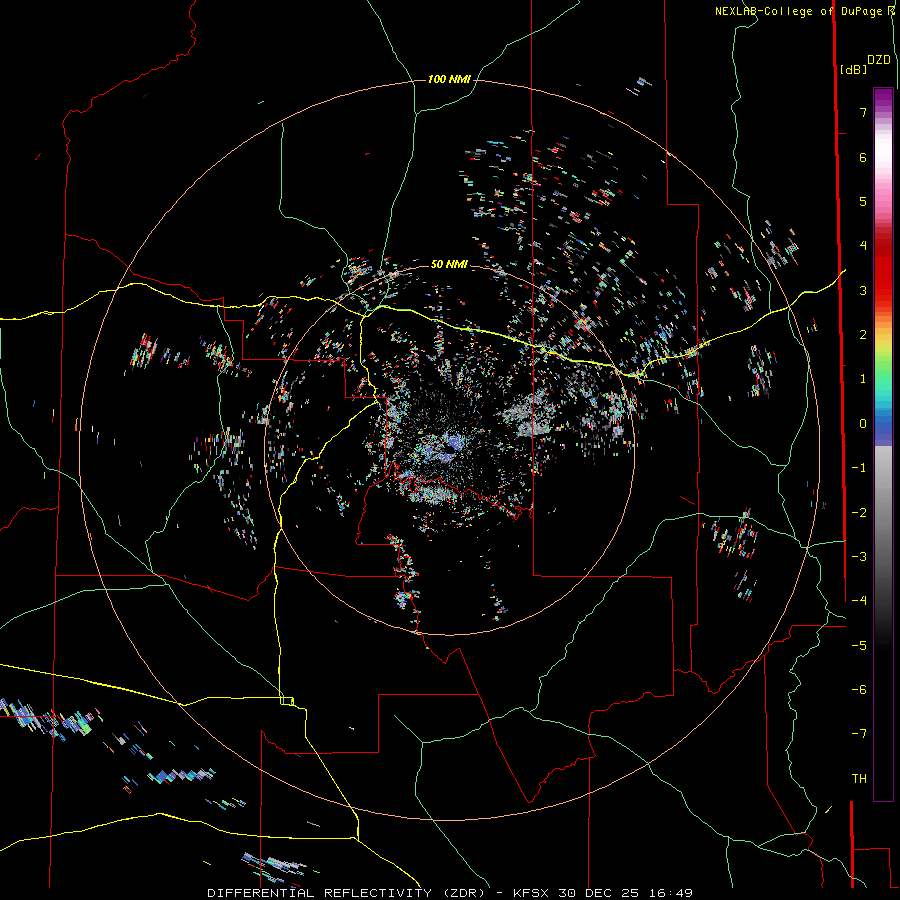Screen dimensions: 900x900
Task: Click the -4 value on the color scale
Action: [x=859, y=601]
